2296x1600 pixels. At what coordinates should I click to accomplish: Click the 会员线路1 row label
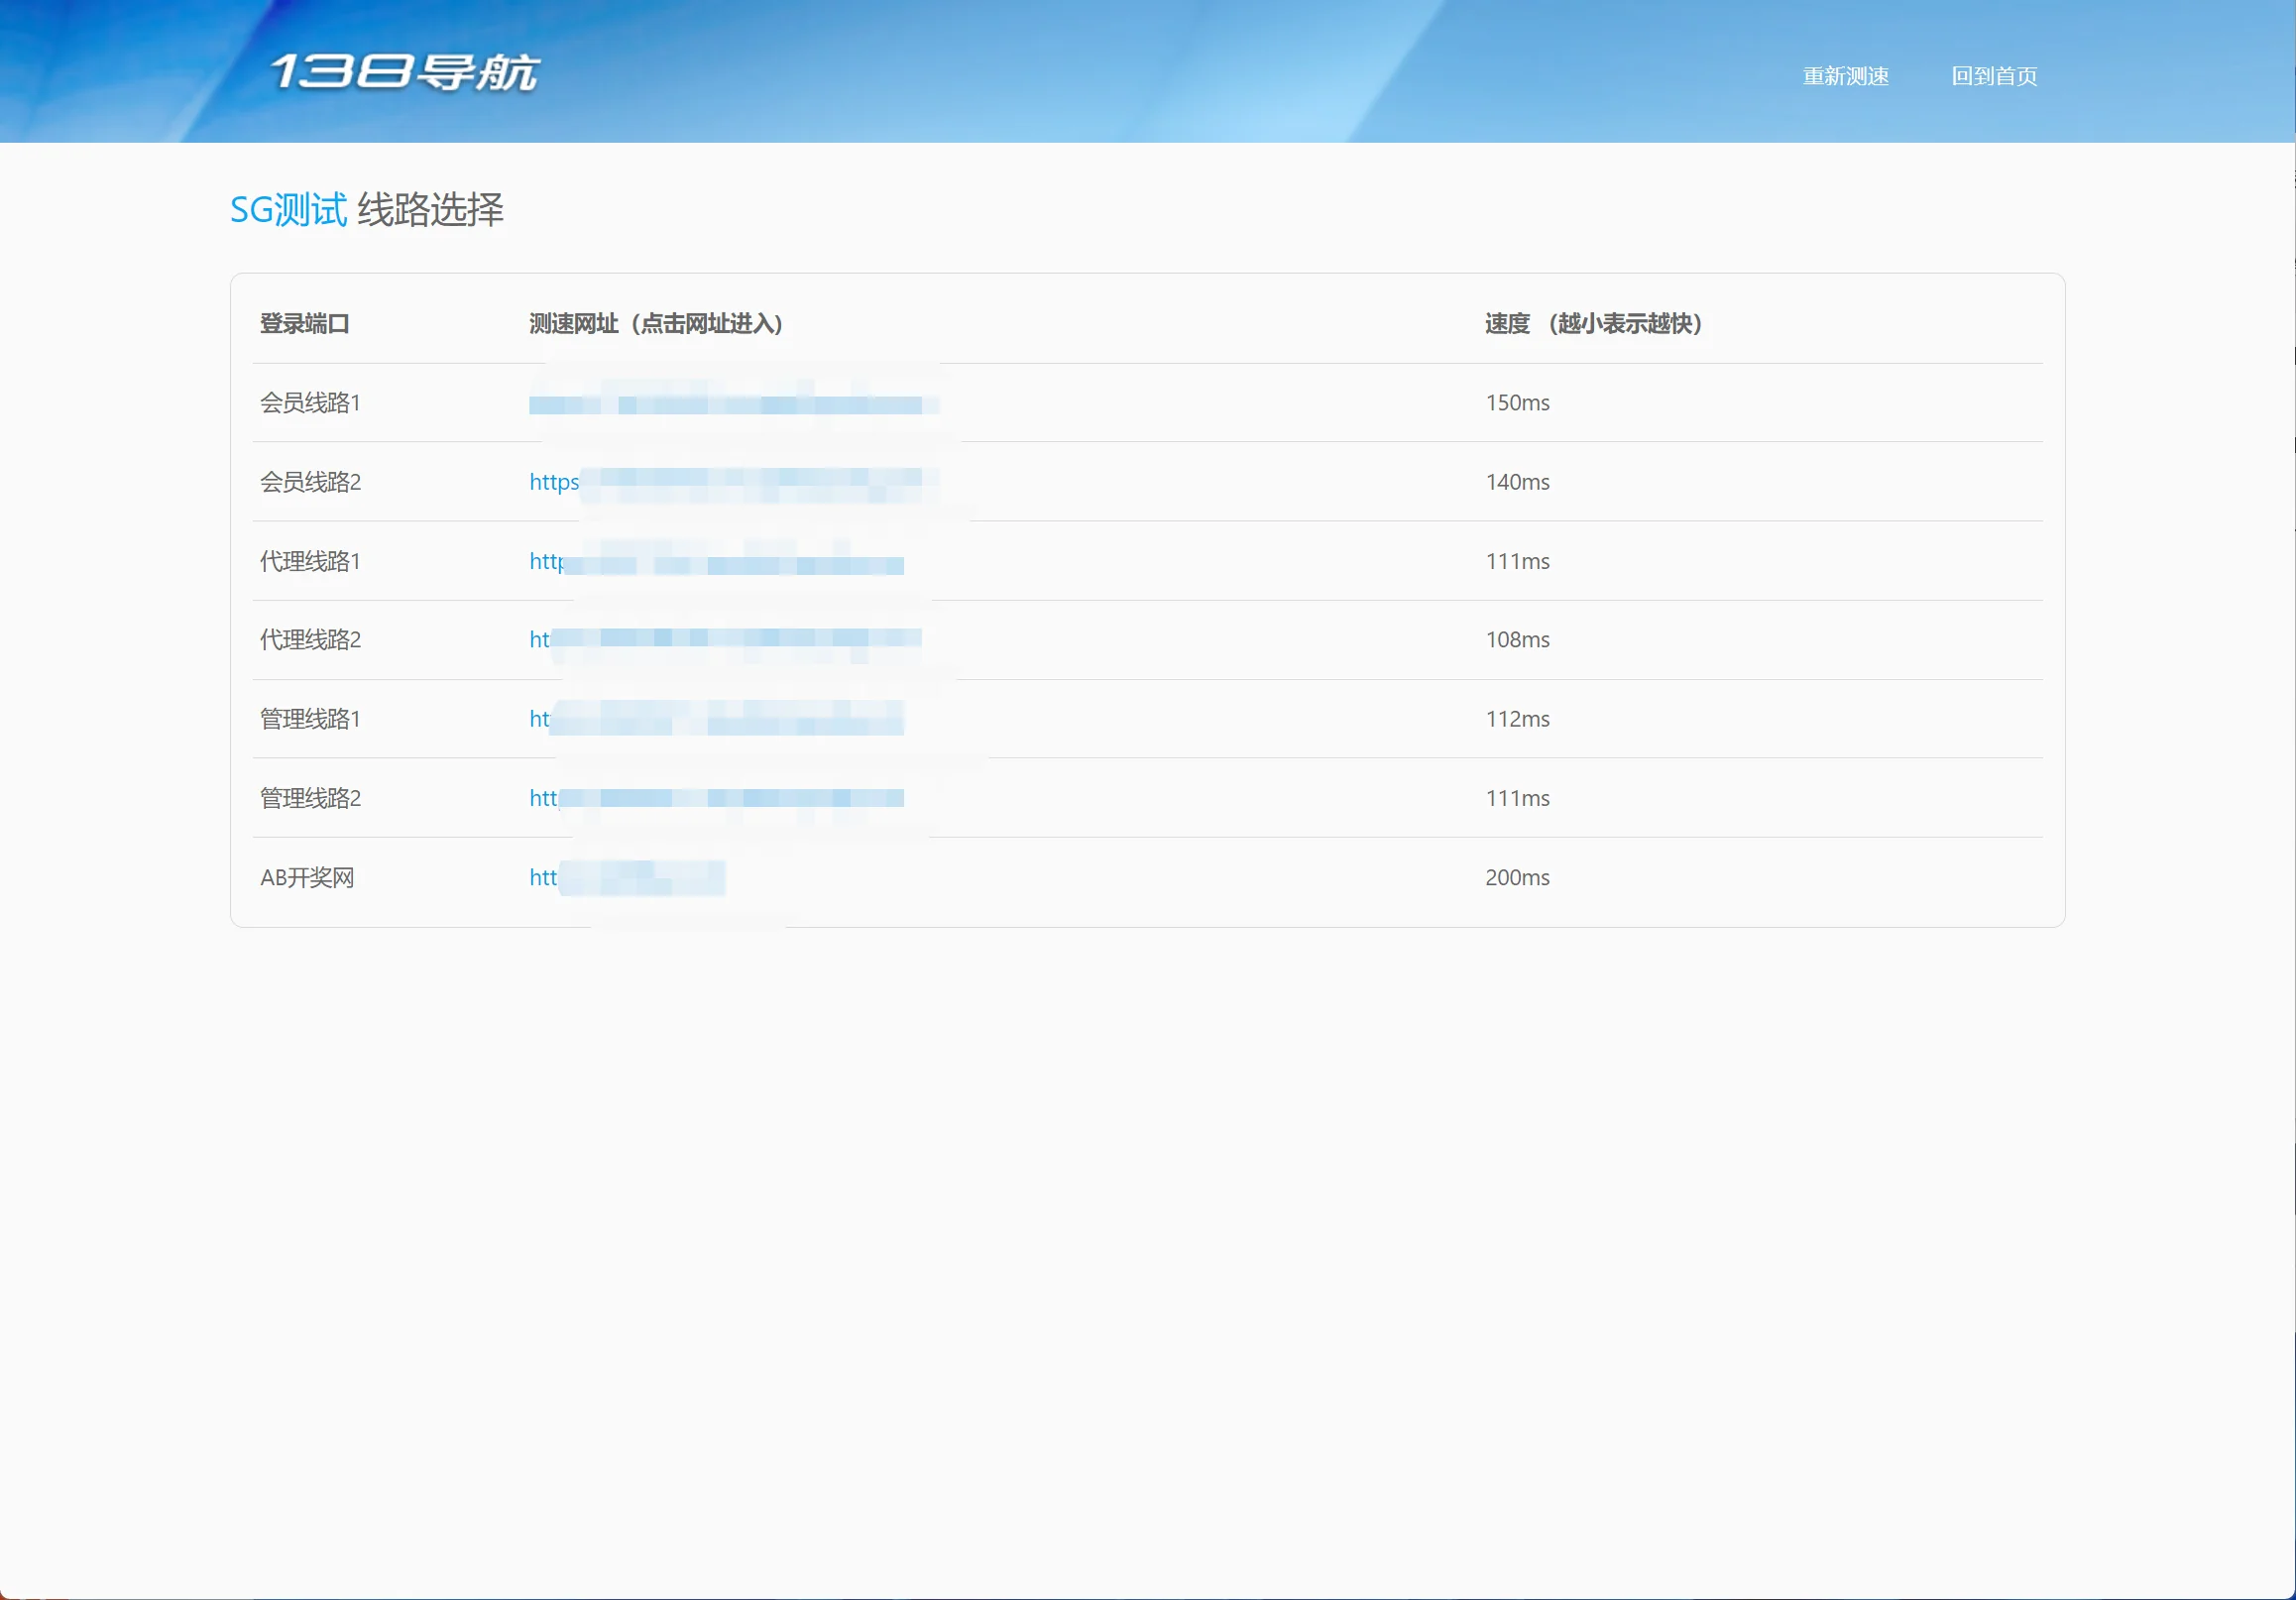(310, 403)
